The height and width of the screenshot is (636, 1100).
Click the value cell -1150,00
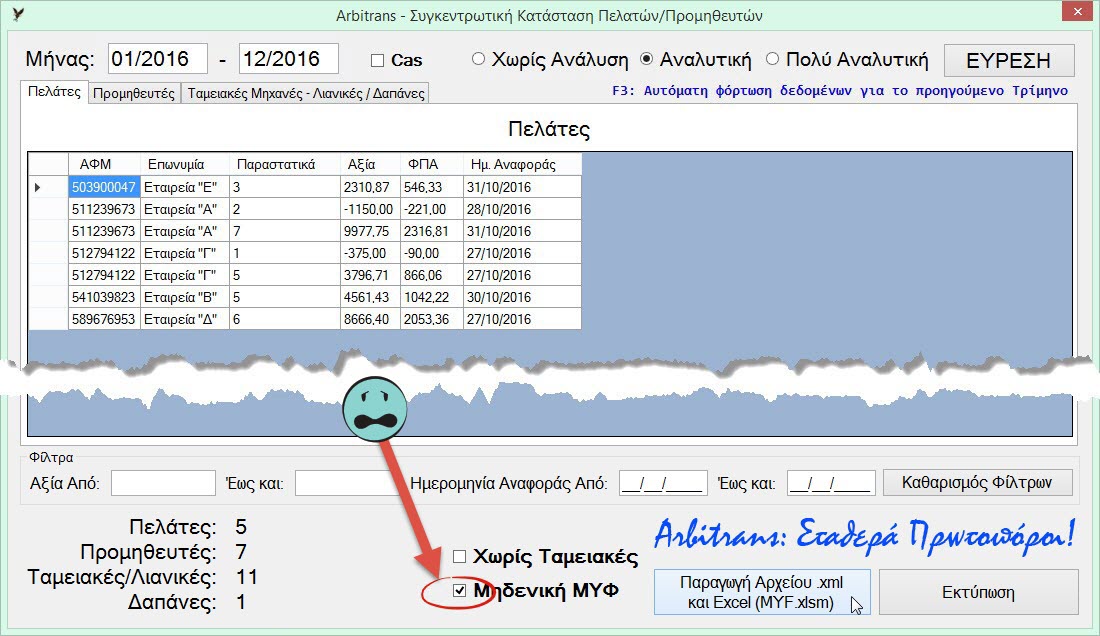(x=370, y=209)
